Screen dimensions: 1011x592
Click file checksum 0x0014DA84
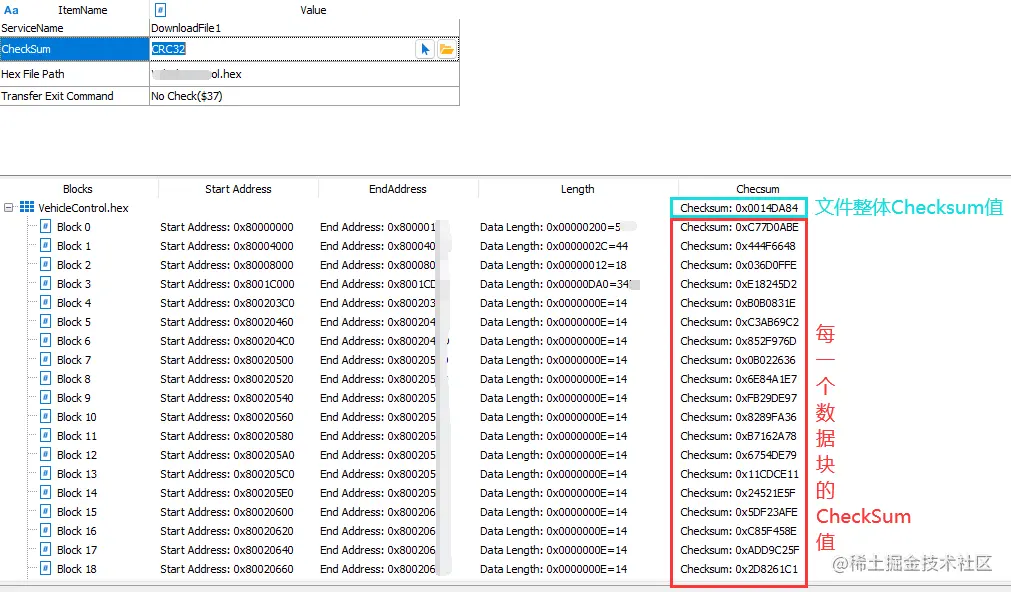[x=739, y=208]
